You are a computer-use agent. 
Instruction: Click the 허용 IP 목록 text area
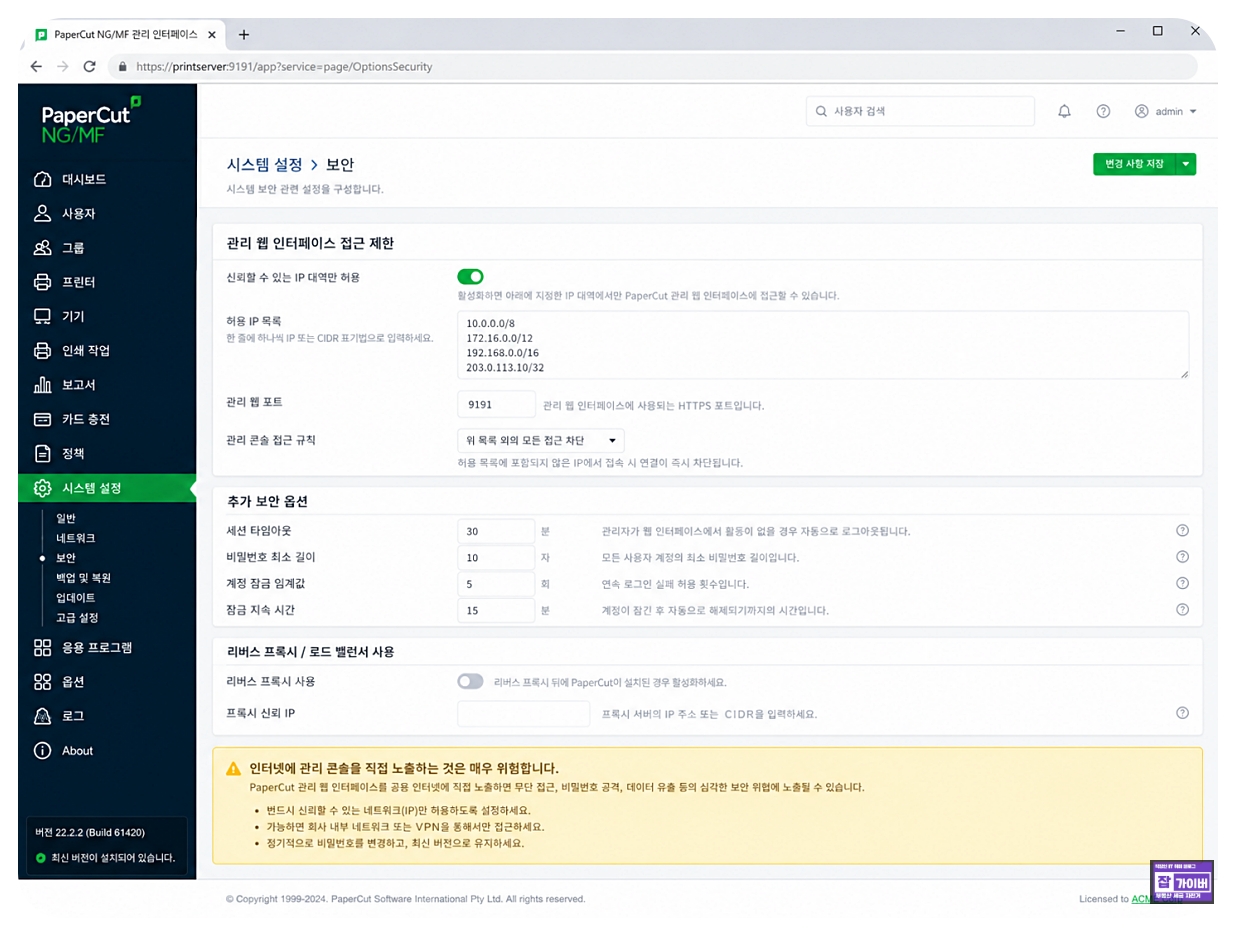click(x=823, y=344)
